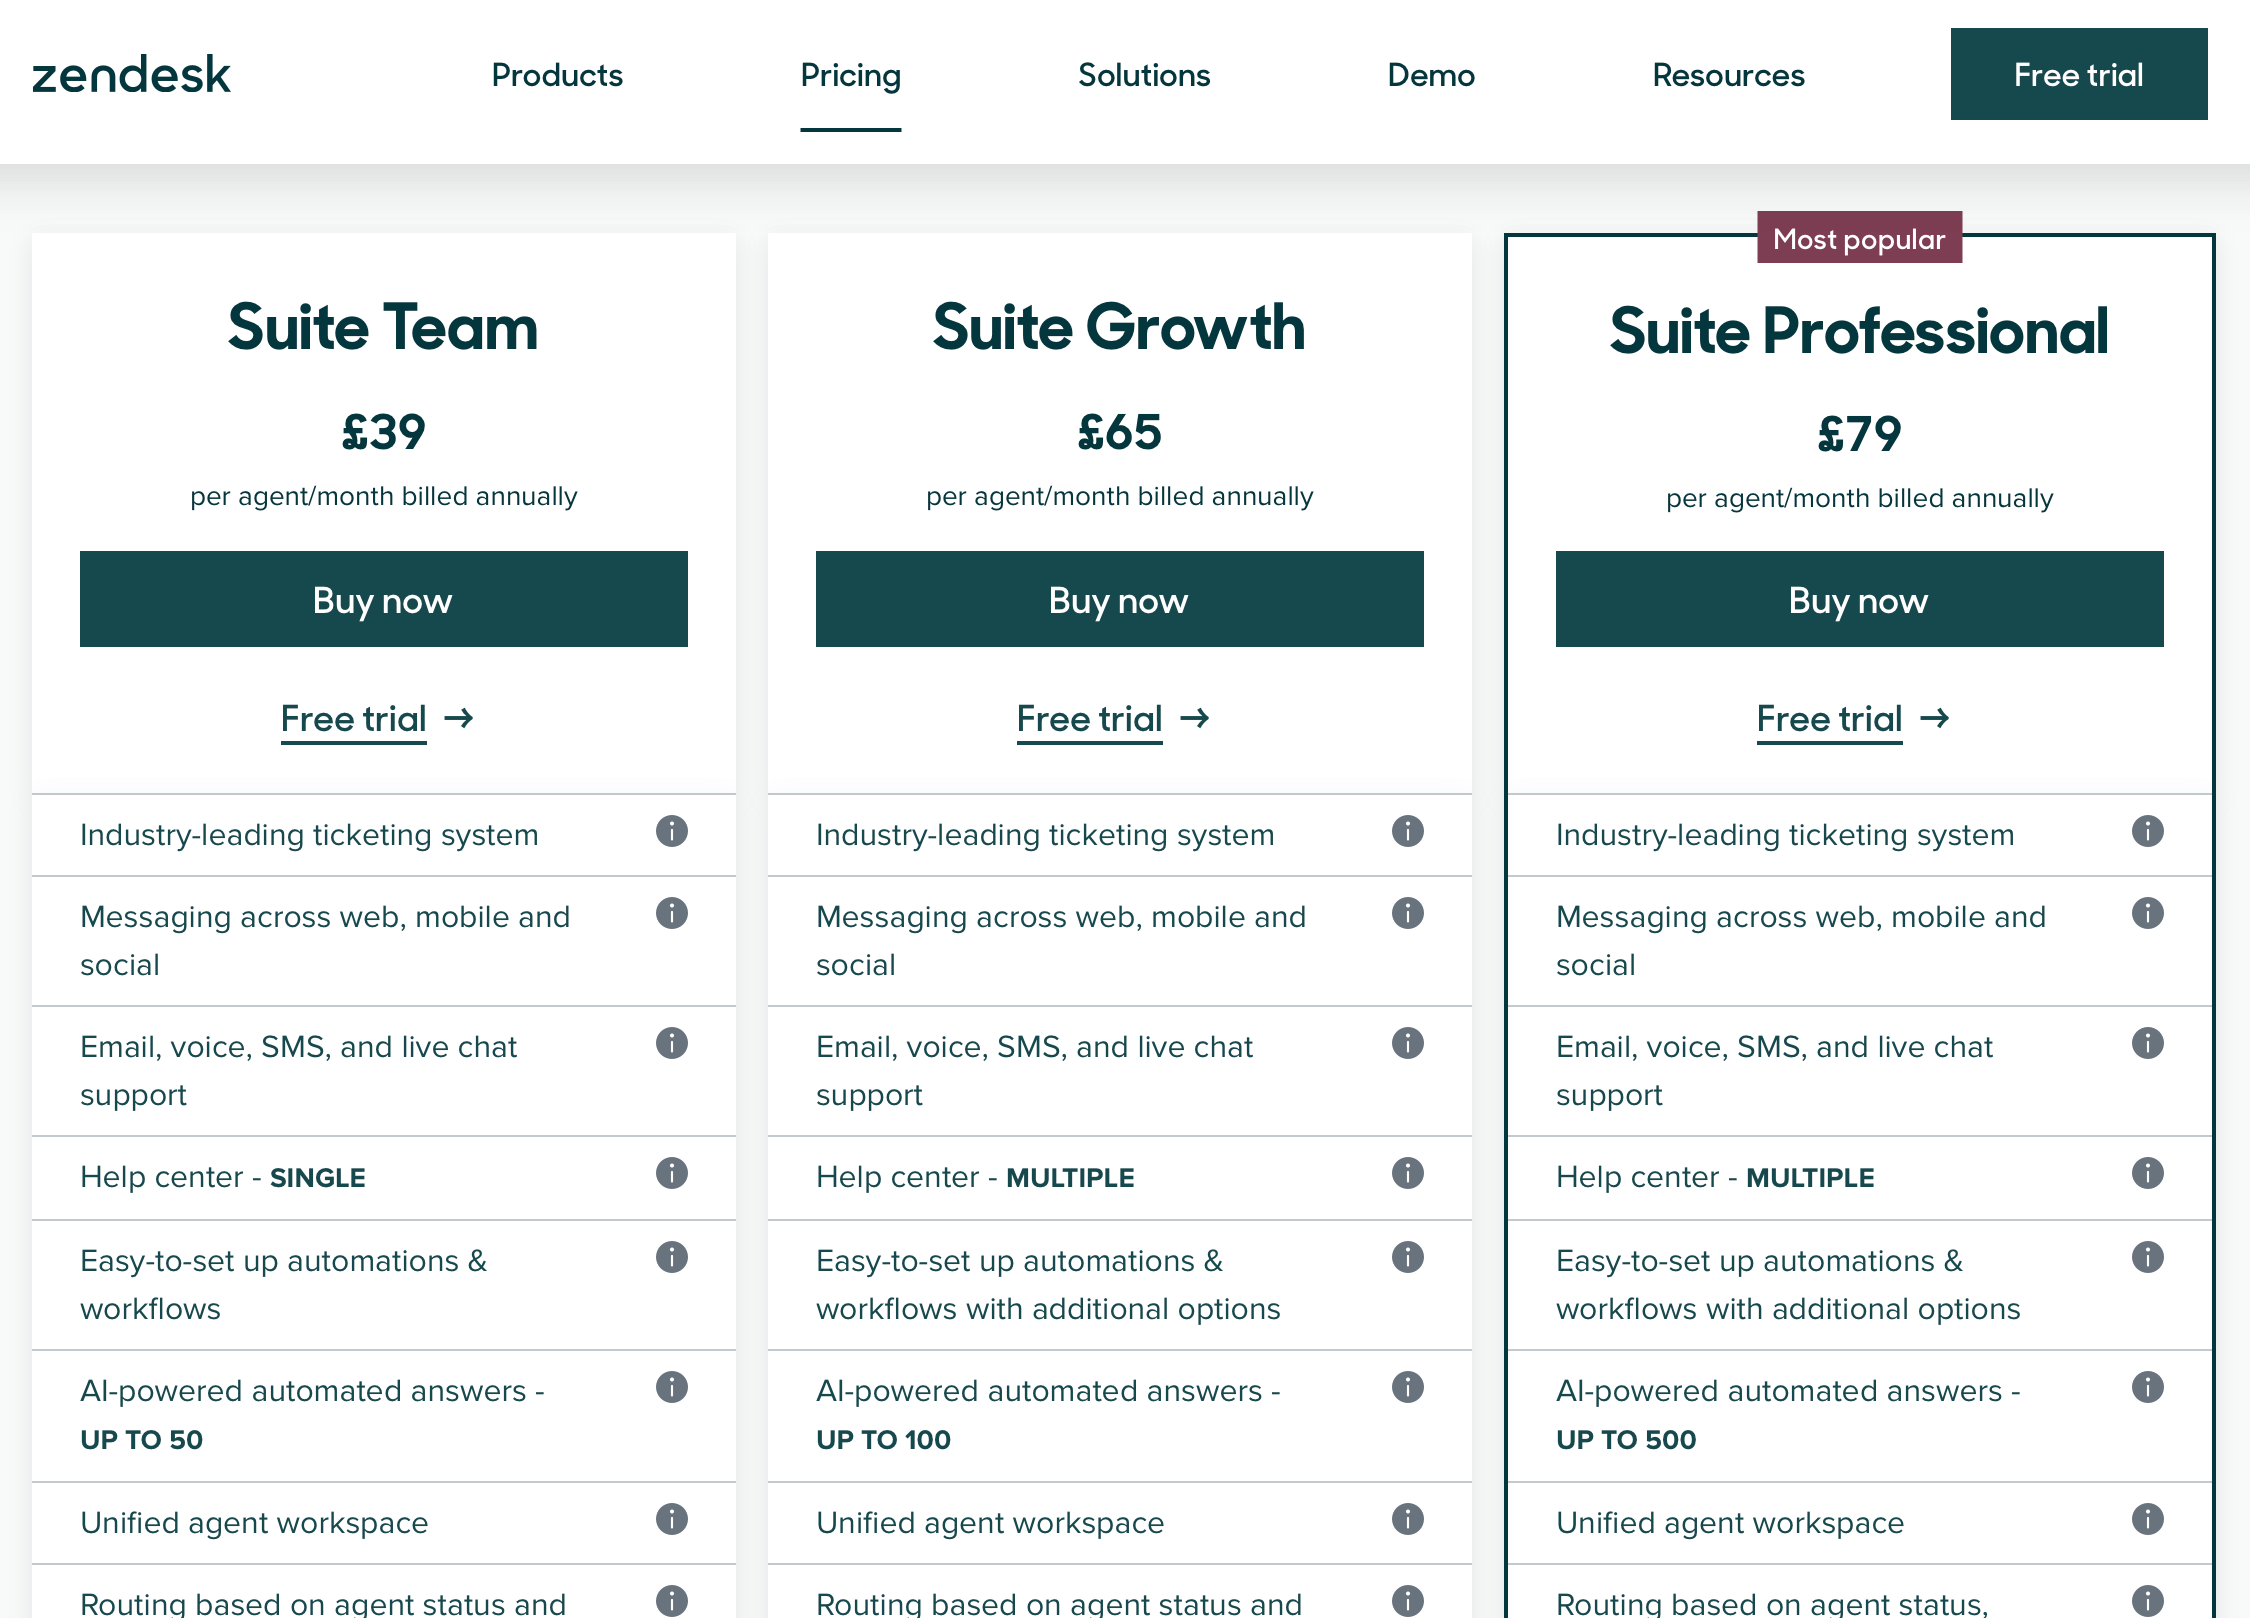Click info icon for Suite Professional live chat support
Screen dimensions: 2250x1618
click(x=2146, y=1044)
